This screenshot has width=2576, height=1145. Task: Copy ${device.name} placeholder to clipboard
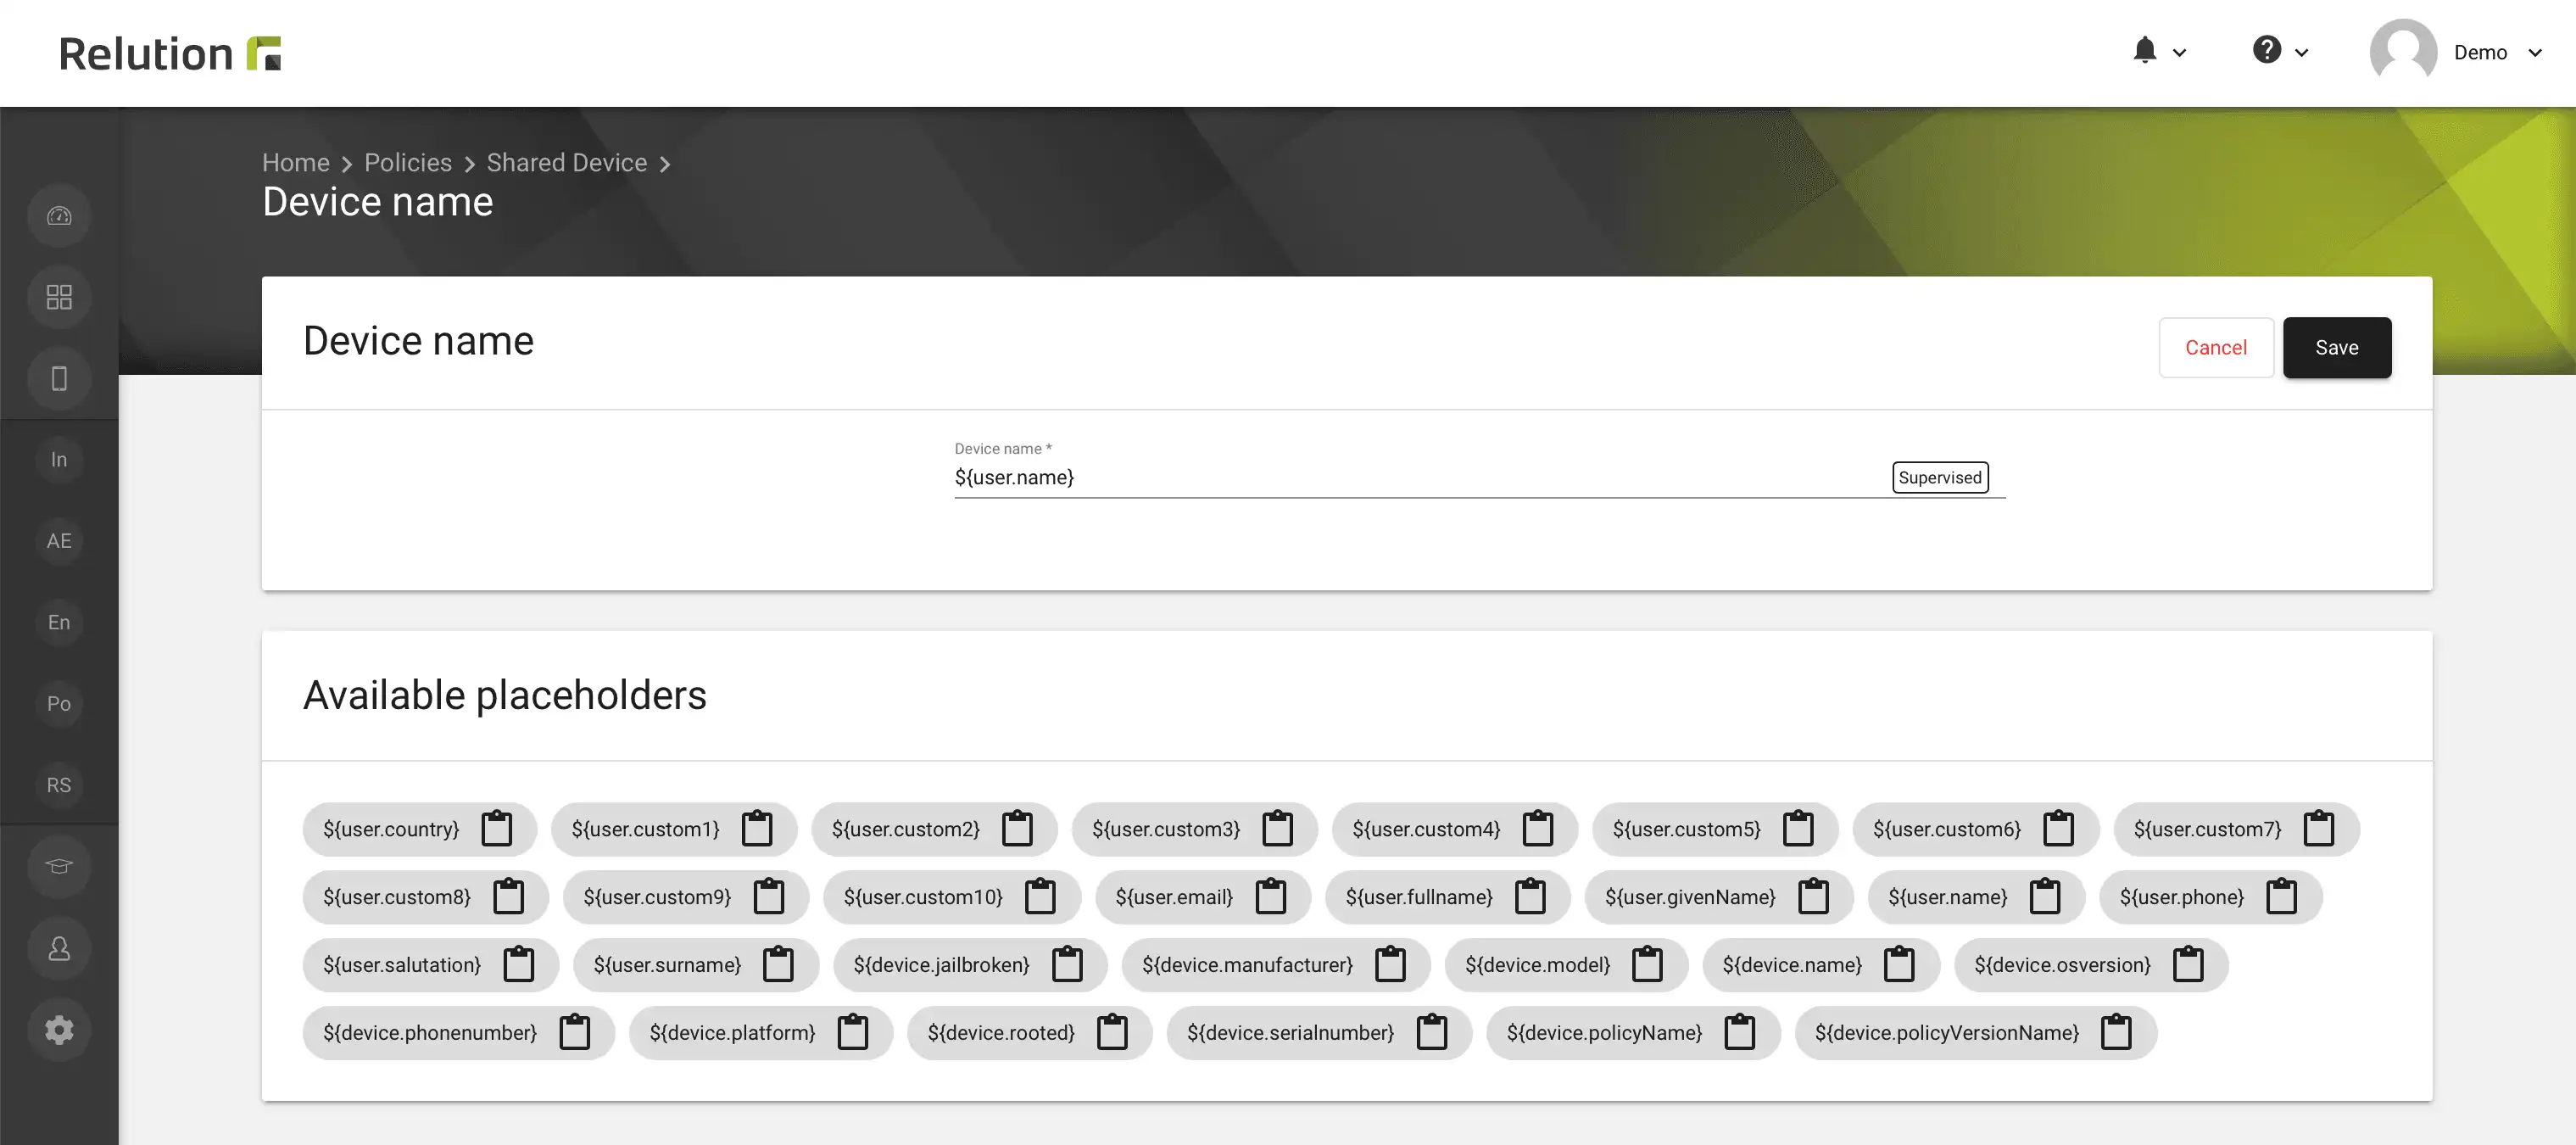1899,965
